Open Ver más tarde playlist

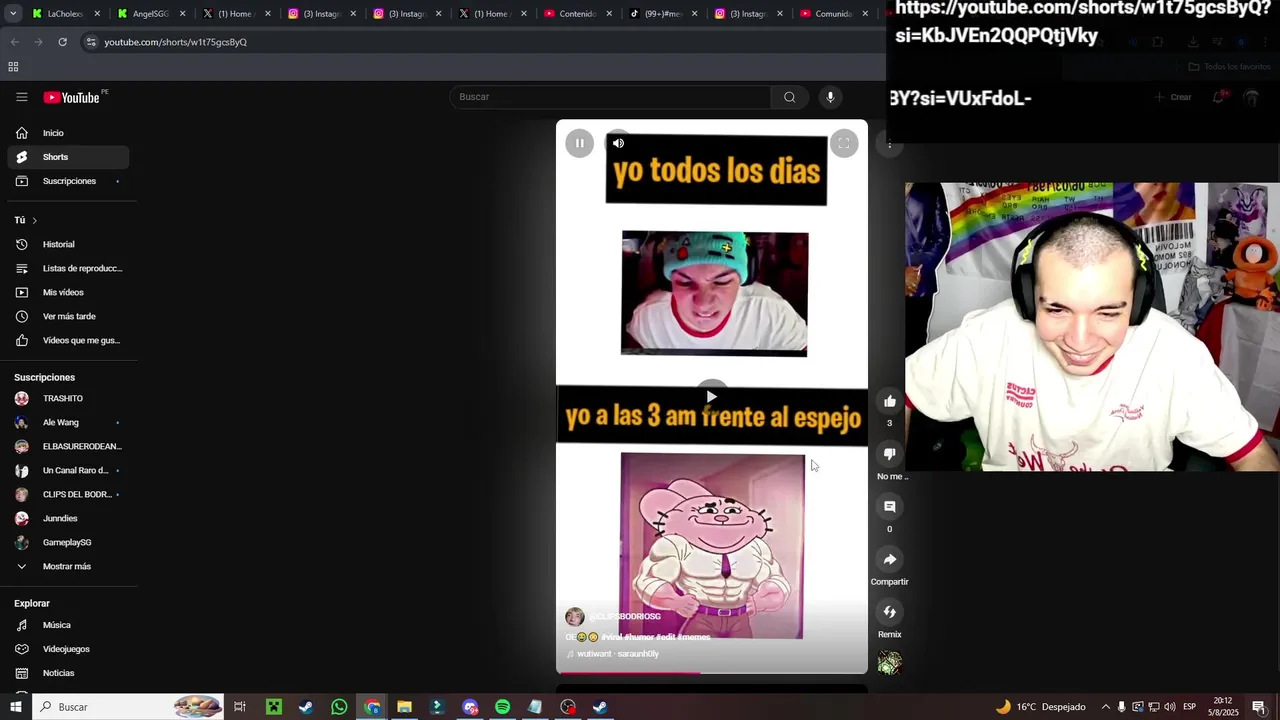coord(68,316)
